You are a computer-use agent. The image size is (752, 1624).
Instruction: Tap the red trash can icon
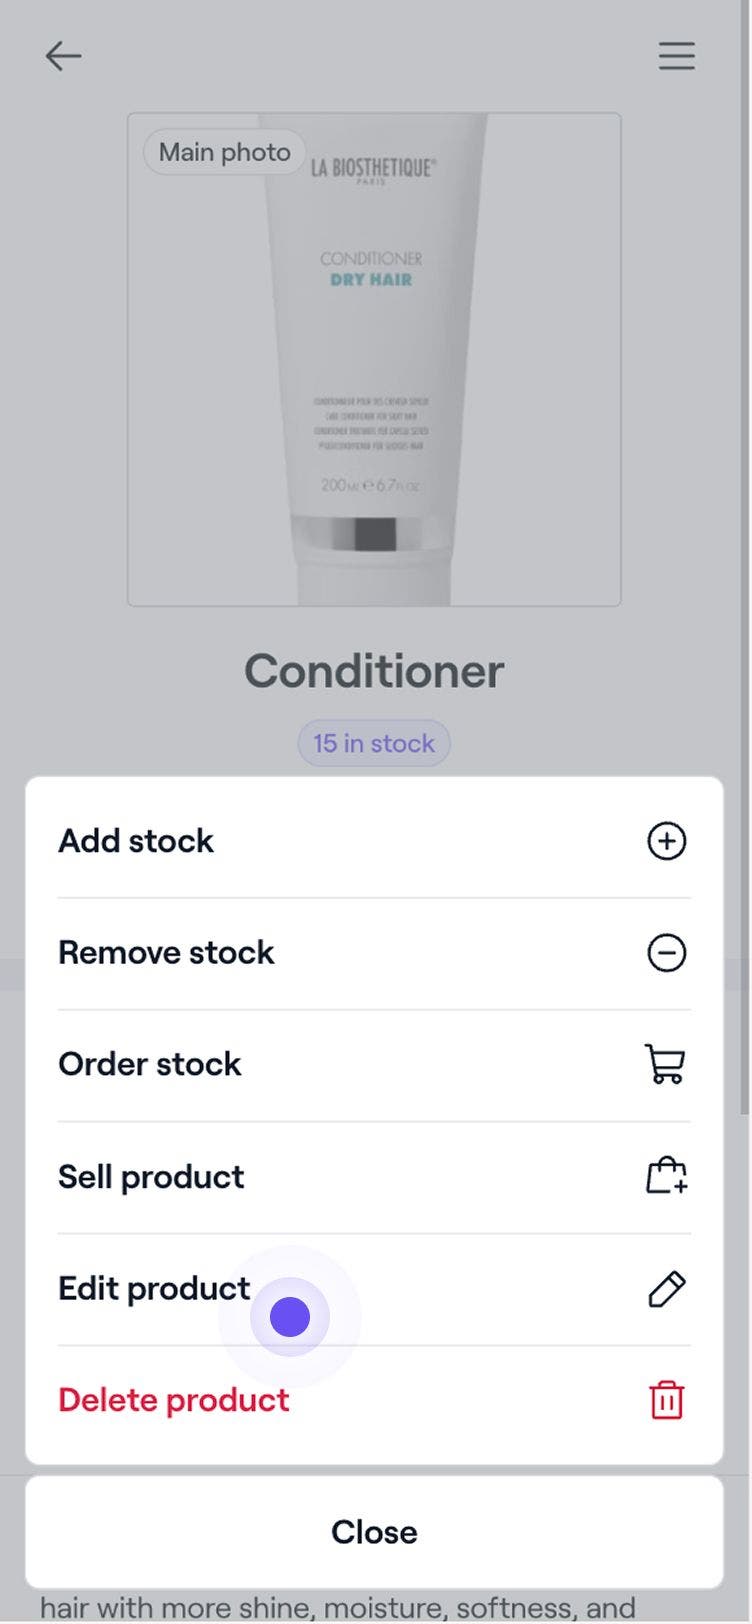(x=666, y=1400)
